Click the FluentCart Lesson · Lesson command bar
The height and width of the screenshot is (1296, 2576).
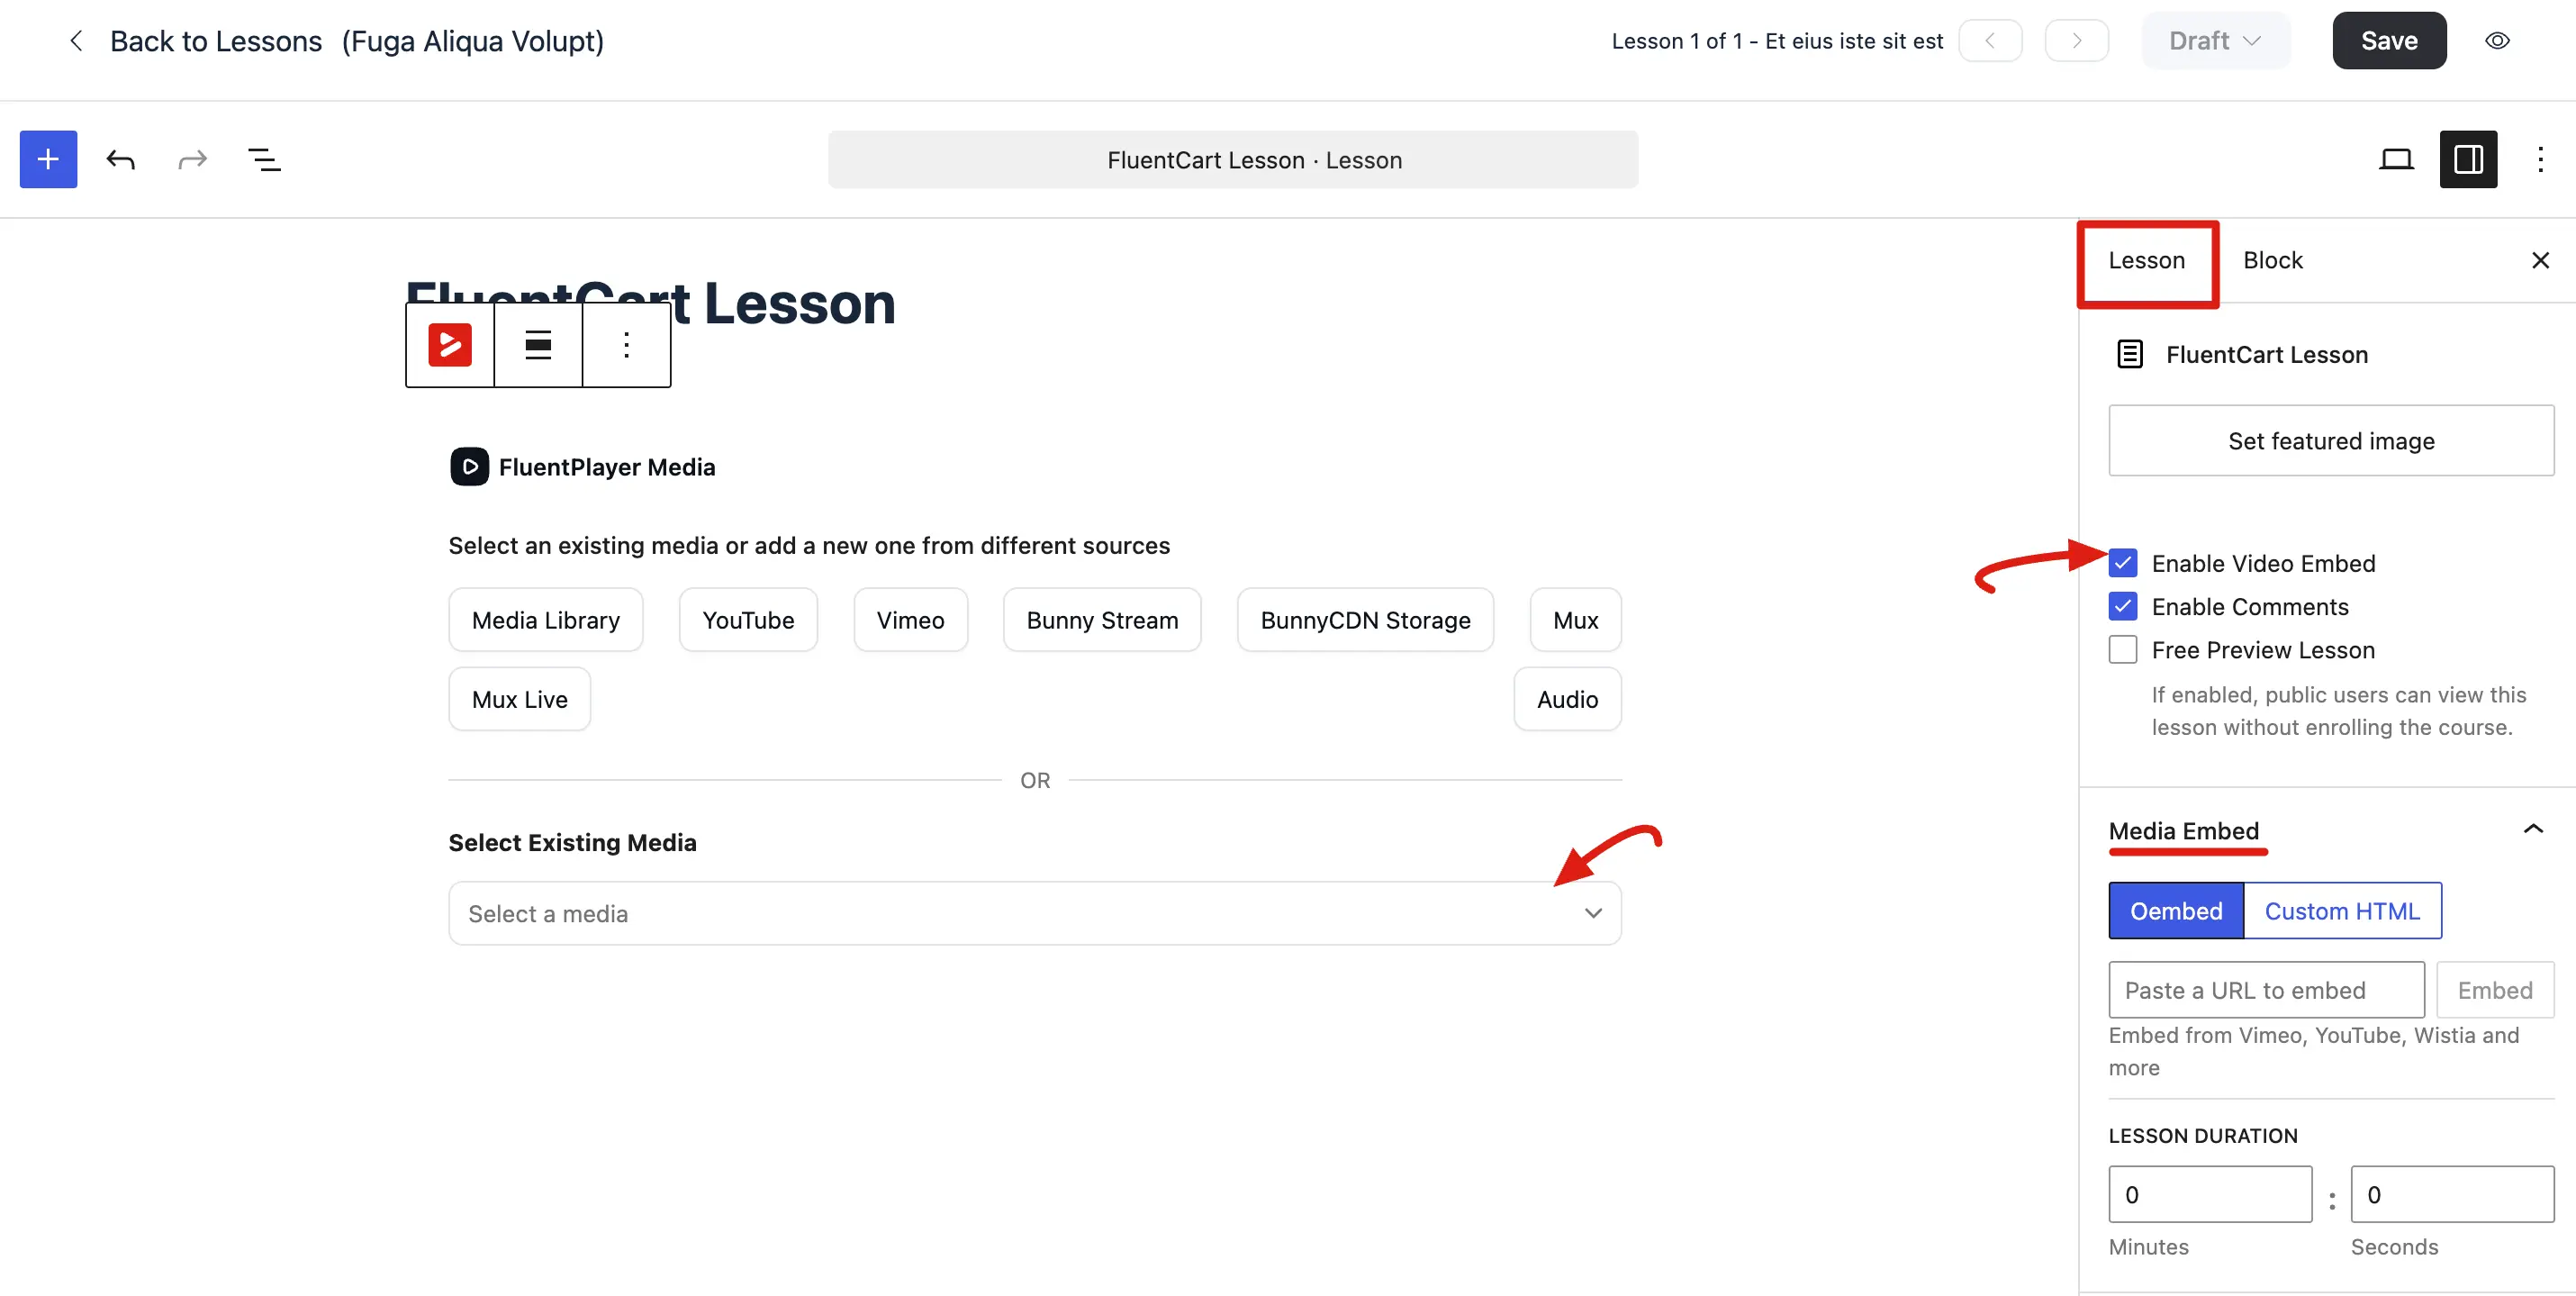pos(1233,160)
